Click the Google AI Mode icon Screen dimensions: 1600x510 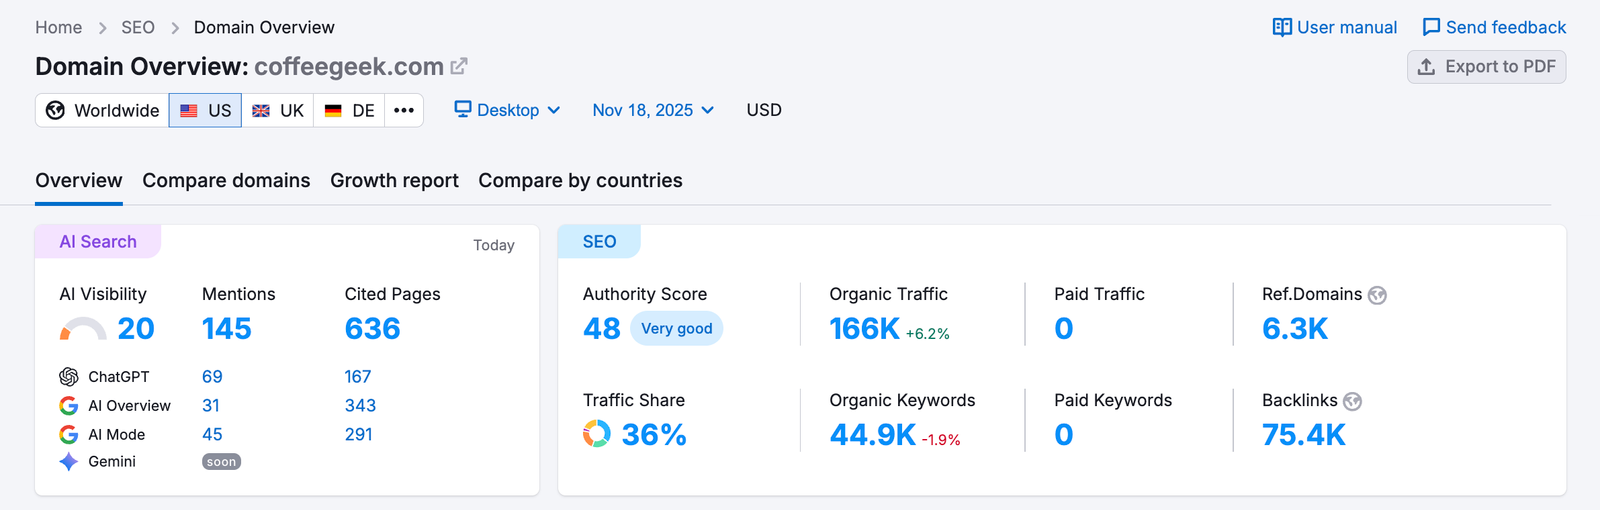(x=69, y=435)
